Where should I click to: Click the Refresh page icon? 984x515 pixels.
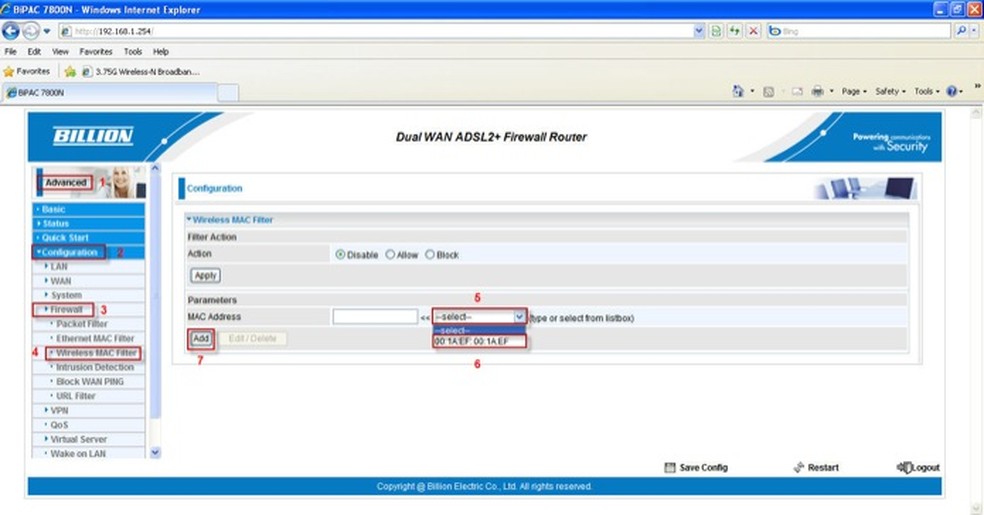(734, 31)
